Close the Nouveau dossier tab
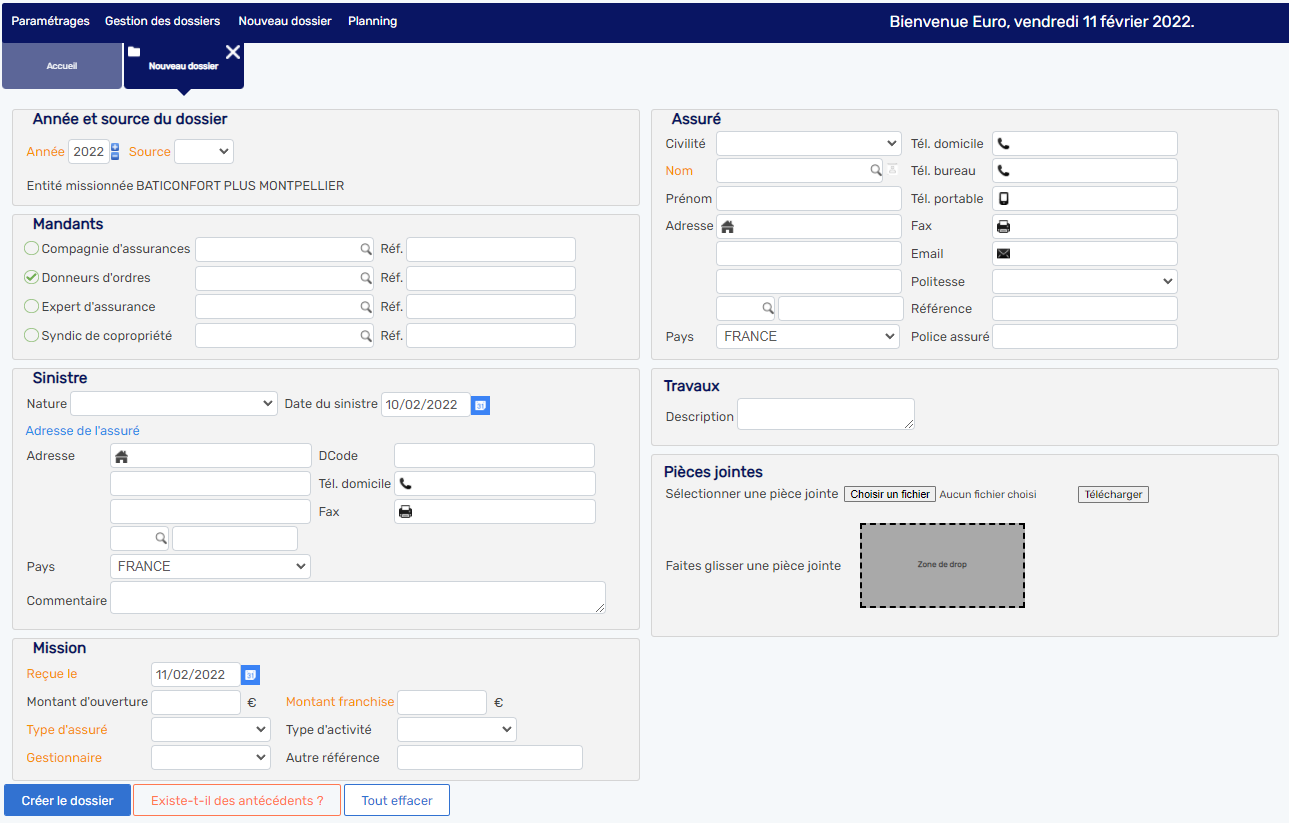Screen dimensions: 1289x823 coord(233,52)
